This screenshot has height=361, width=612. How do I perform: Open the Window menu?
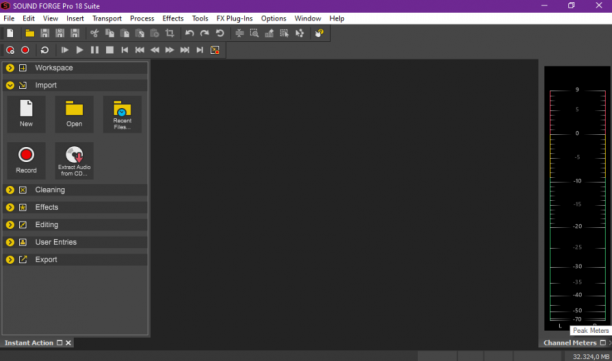308,18
